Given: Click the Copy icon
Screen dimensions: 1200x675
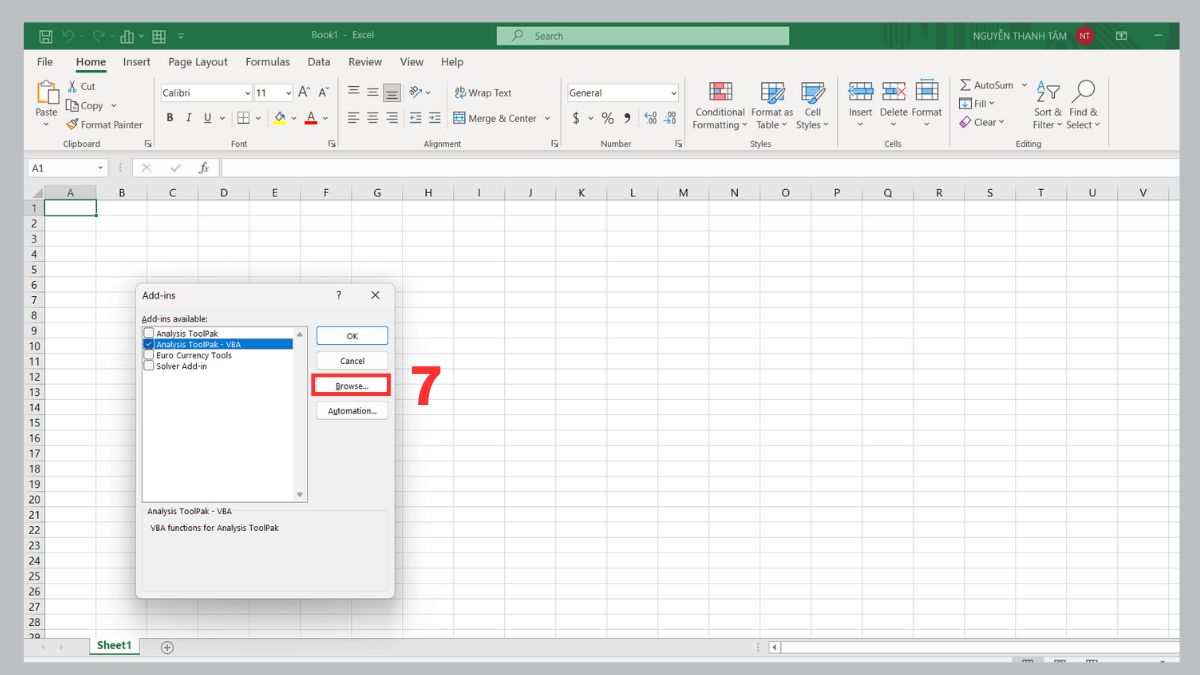Looking at the screenshot, I should click(72, 106).
